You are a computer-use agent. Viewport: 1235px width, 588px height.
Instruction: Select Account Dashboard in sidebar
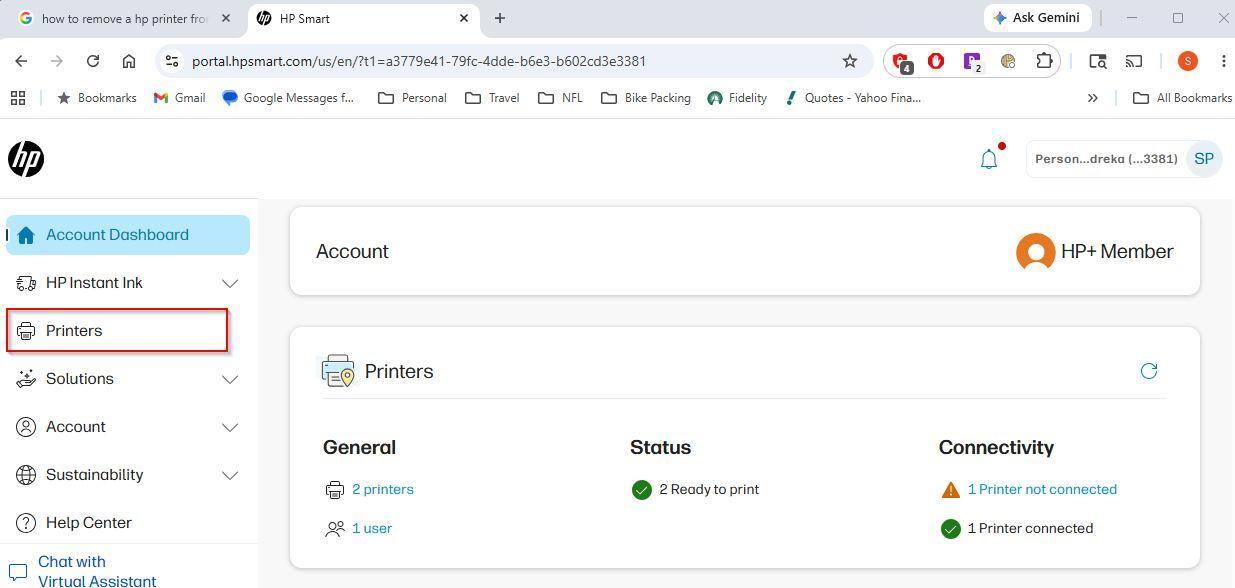tap(128, 235)
